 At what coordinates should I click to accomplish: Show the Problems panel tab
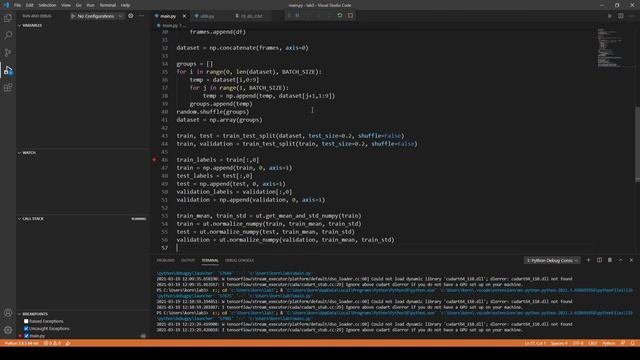[165, 260]
